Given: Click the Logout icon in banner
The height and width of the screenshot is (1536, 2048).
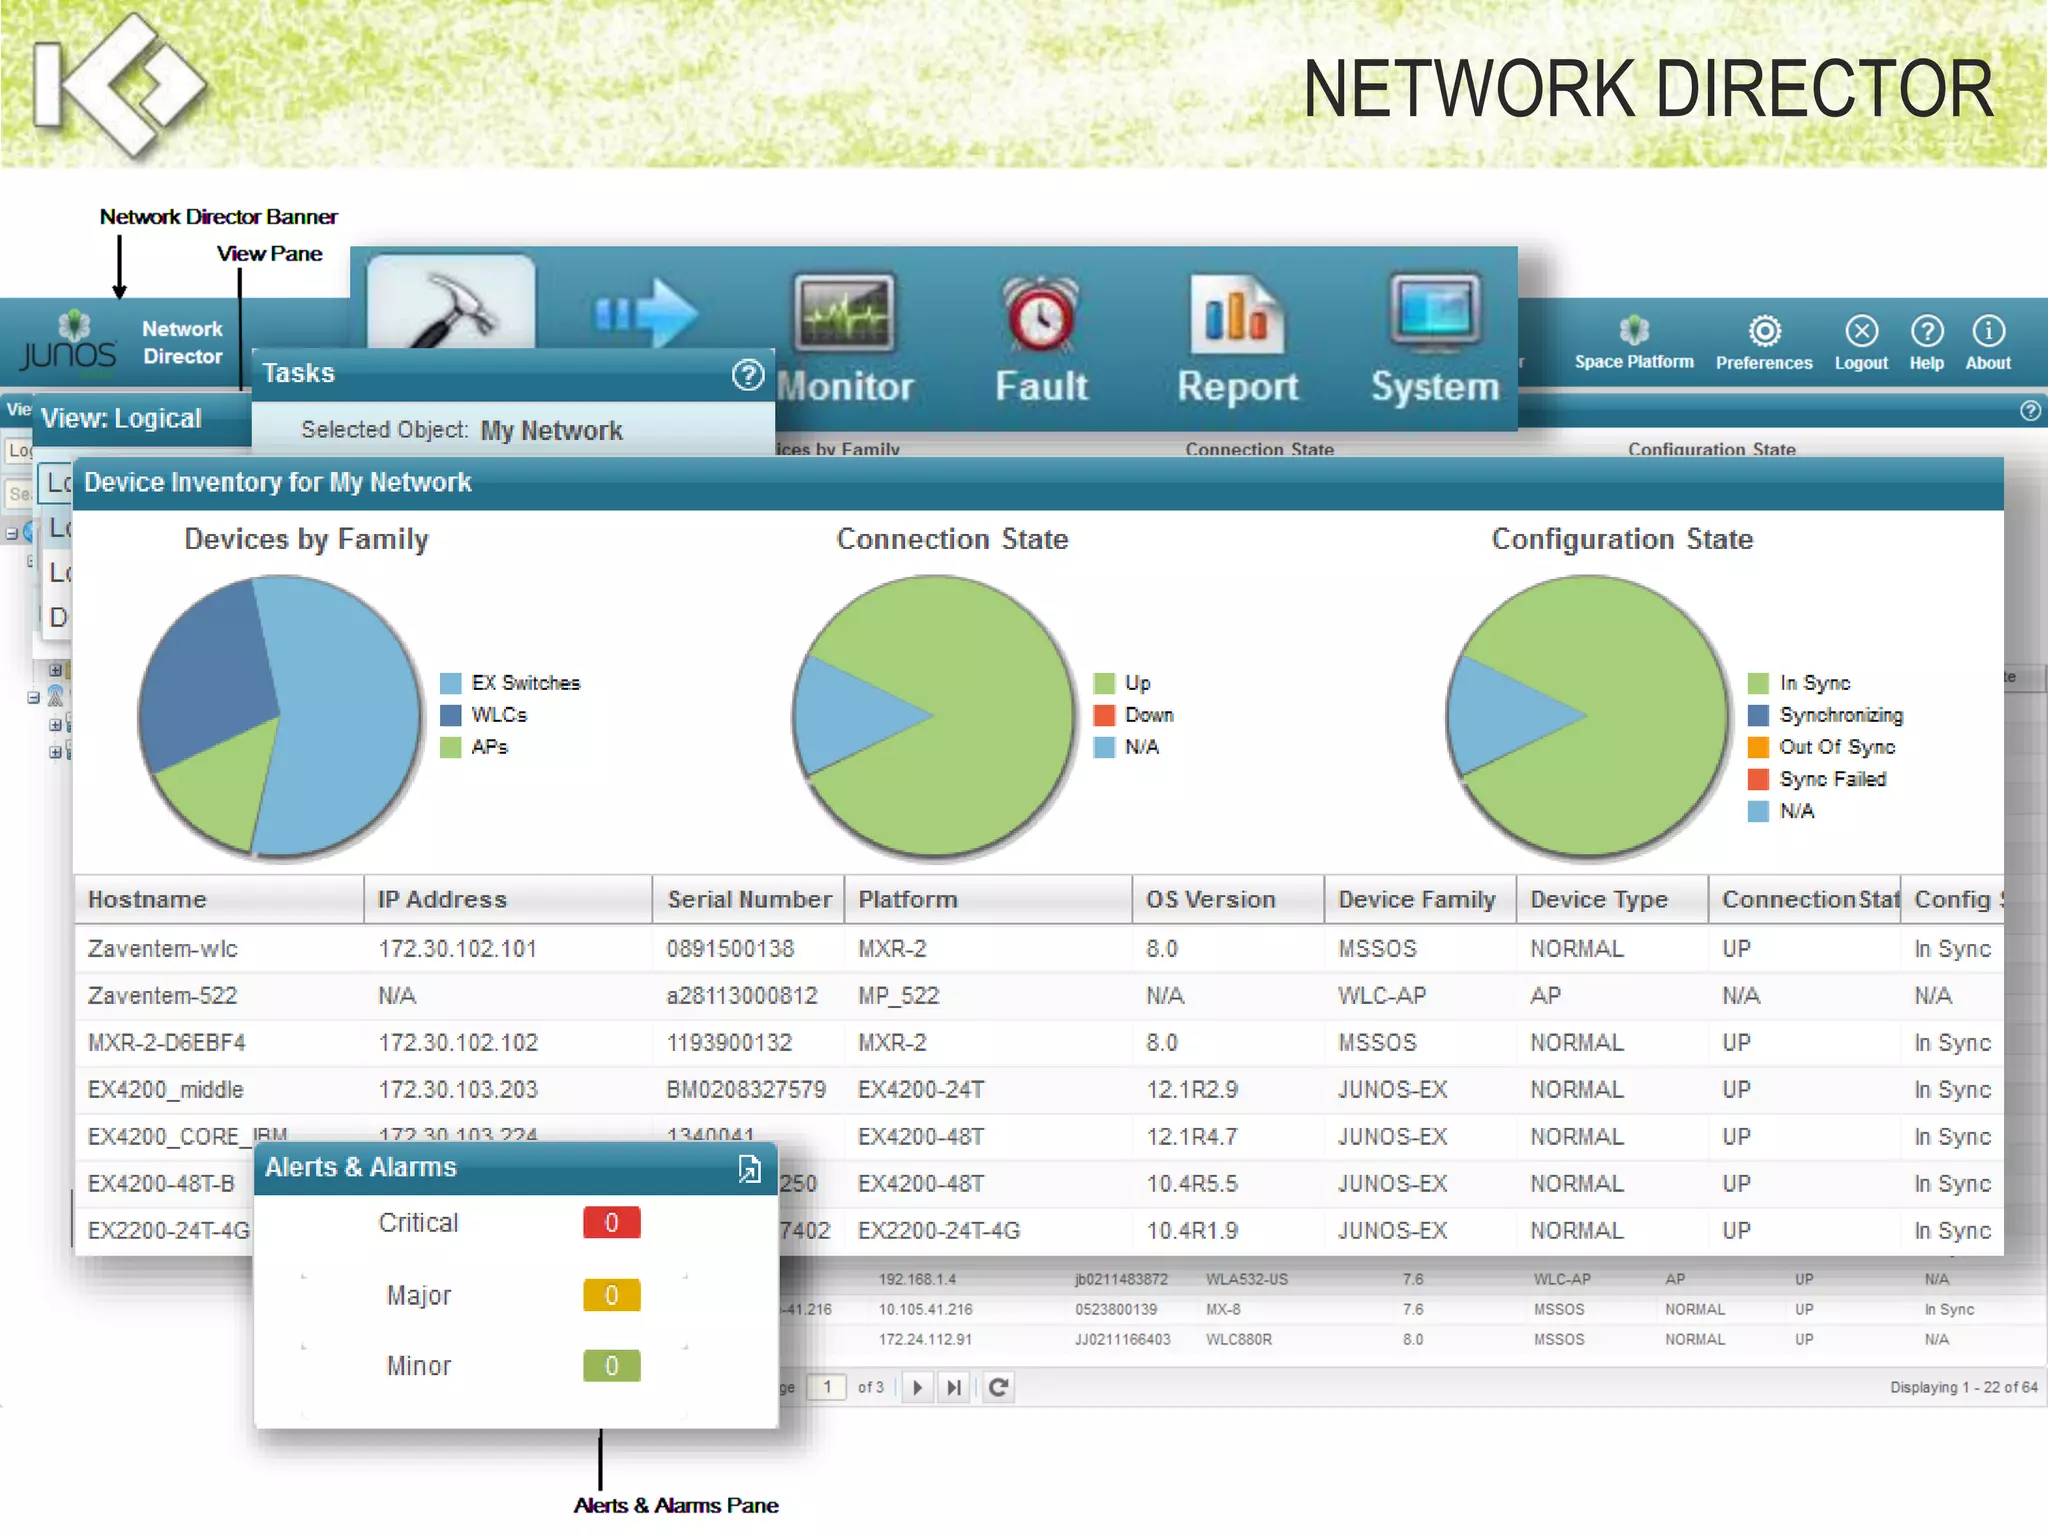Looking at the screenshot, I should coord(1861,331).
